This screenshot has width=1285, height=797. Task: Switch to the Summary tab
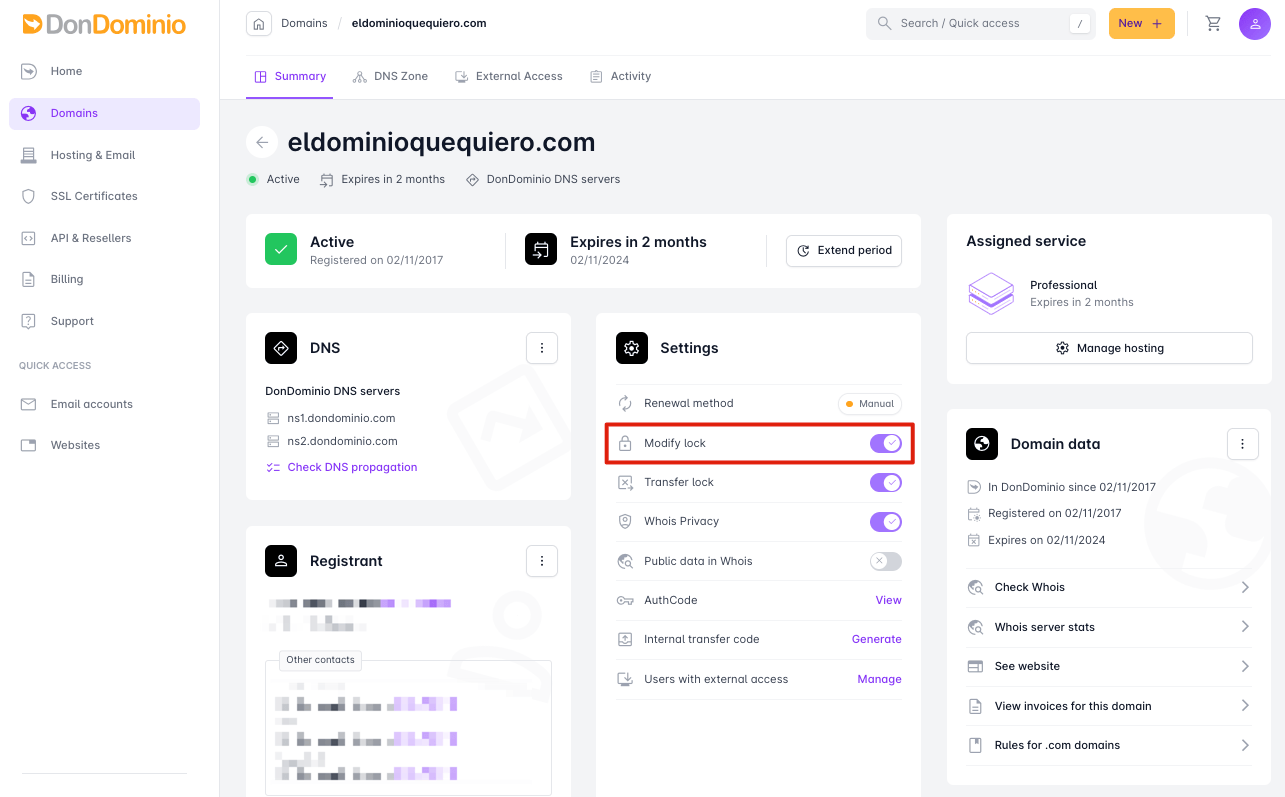tap(290, 76)
